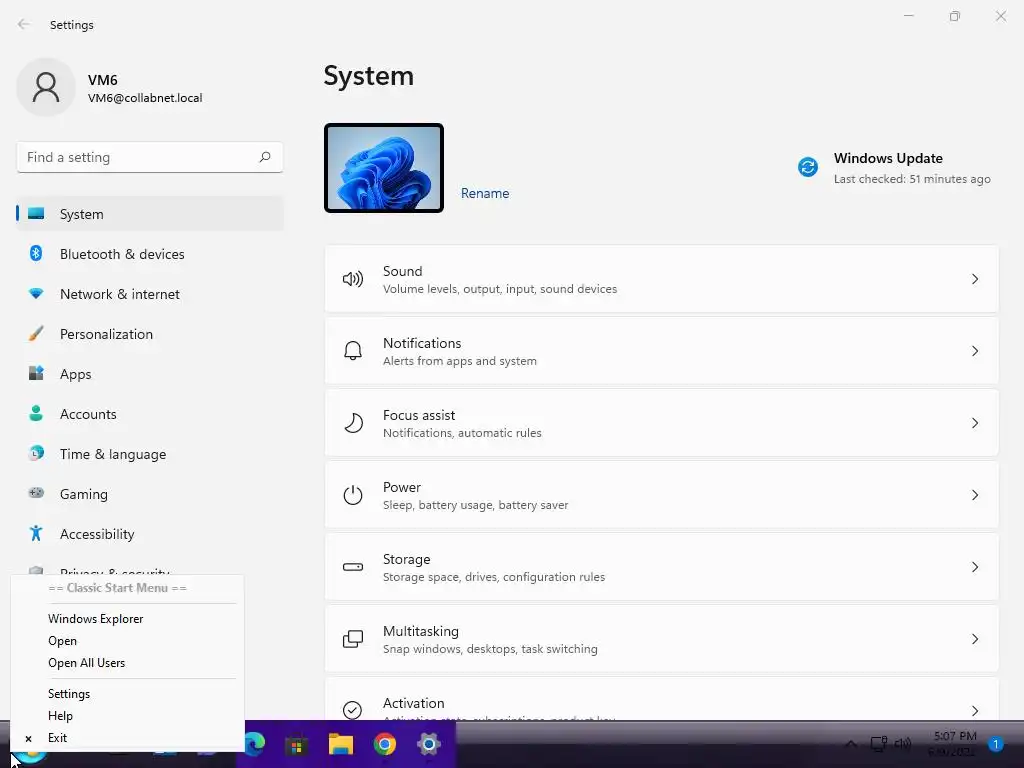Expand Storage with its chevron
The width and height of the screenshot is (1024, 768).
point(974,567)
